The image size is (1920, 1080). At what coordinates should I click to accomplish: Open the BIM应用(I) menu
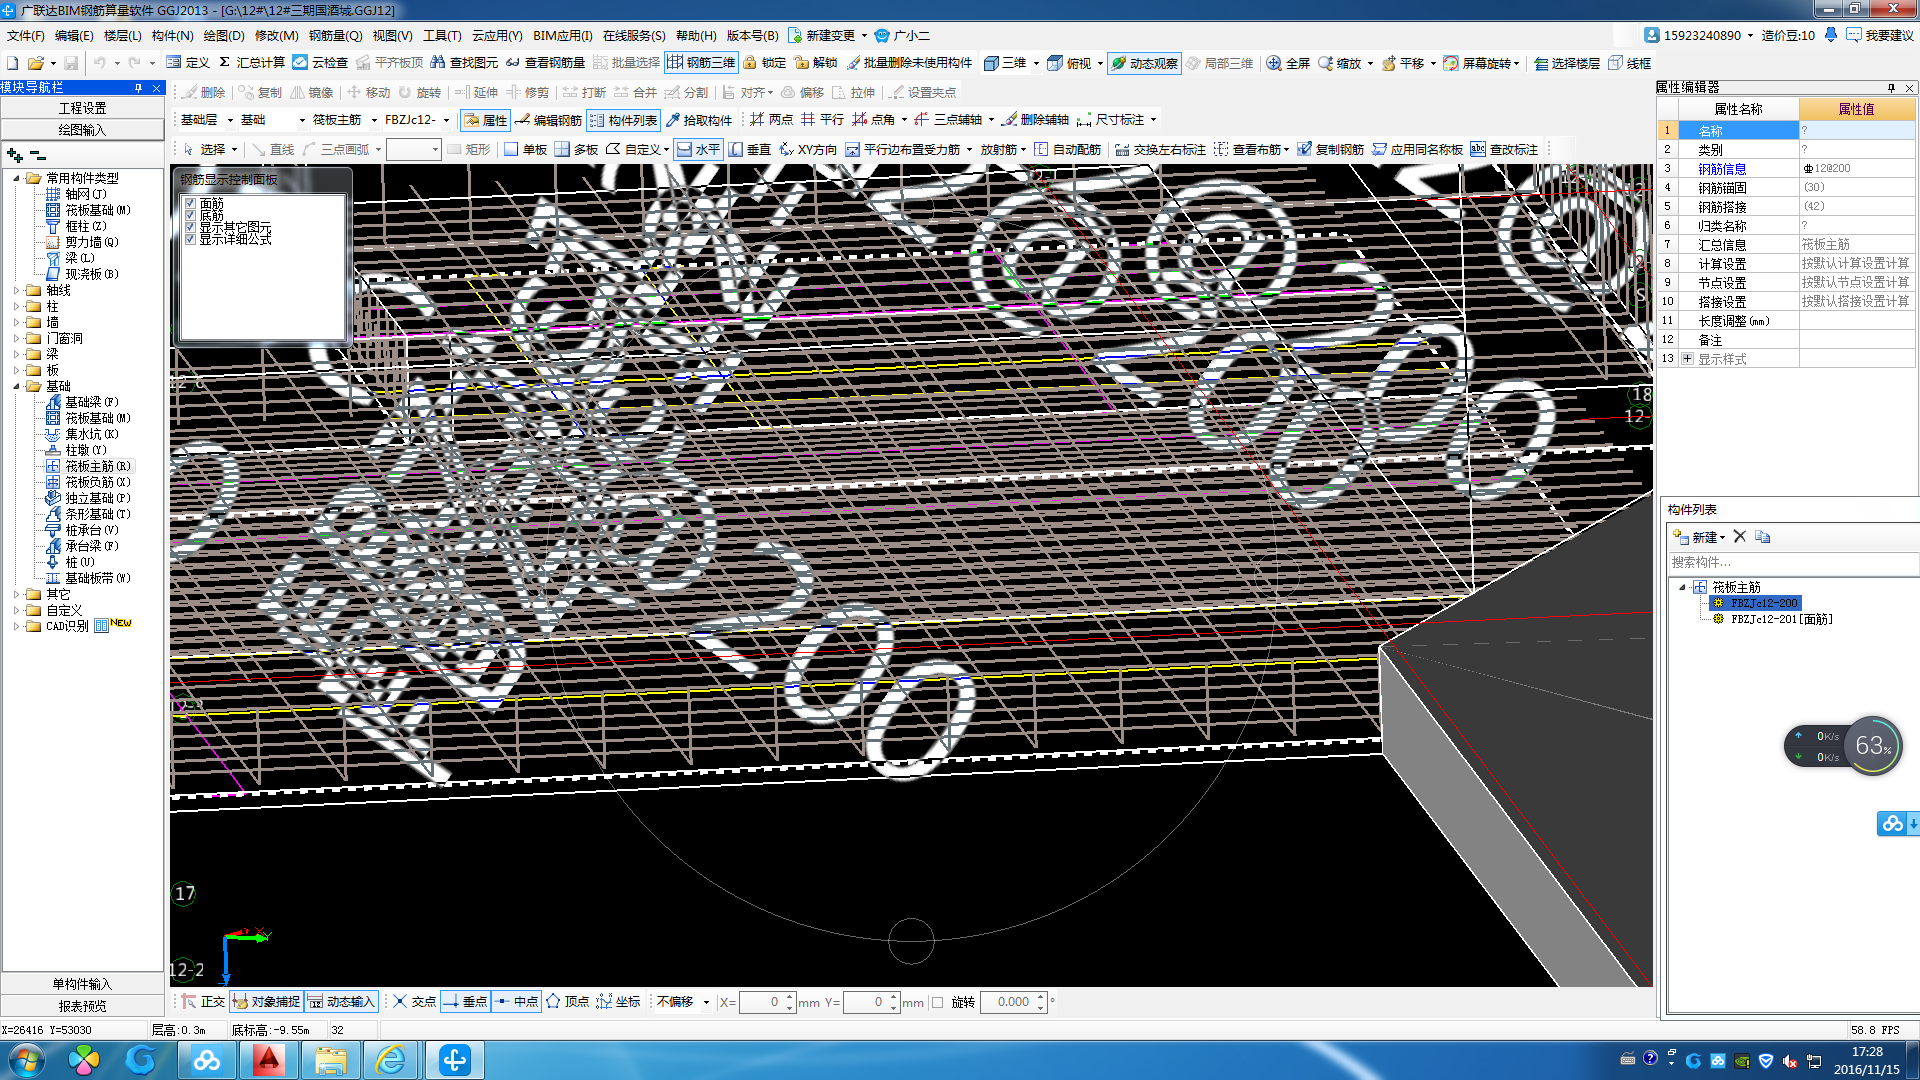(563, 35)
